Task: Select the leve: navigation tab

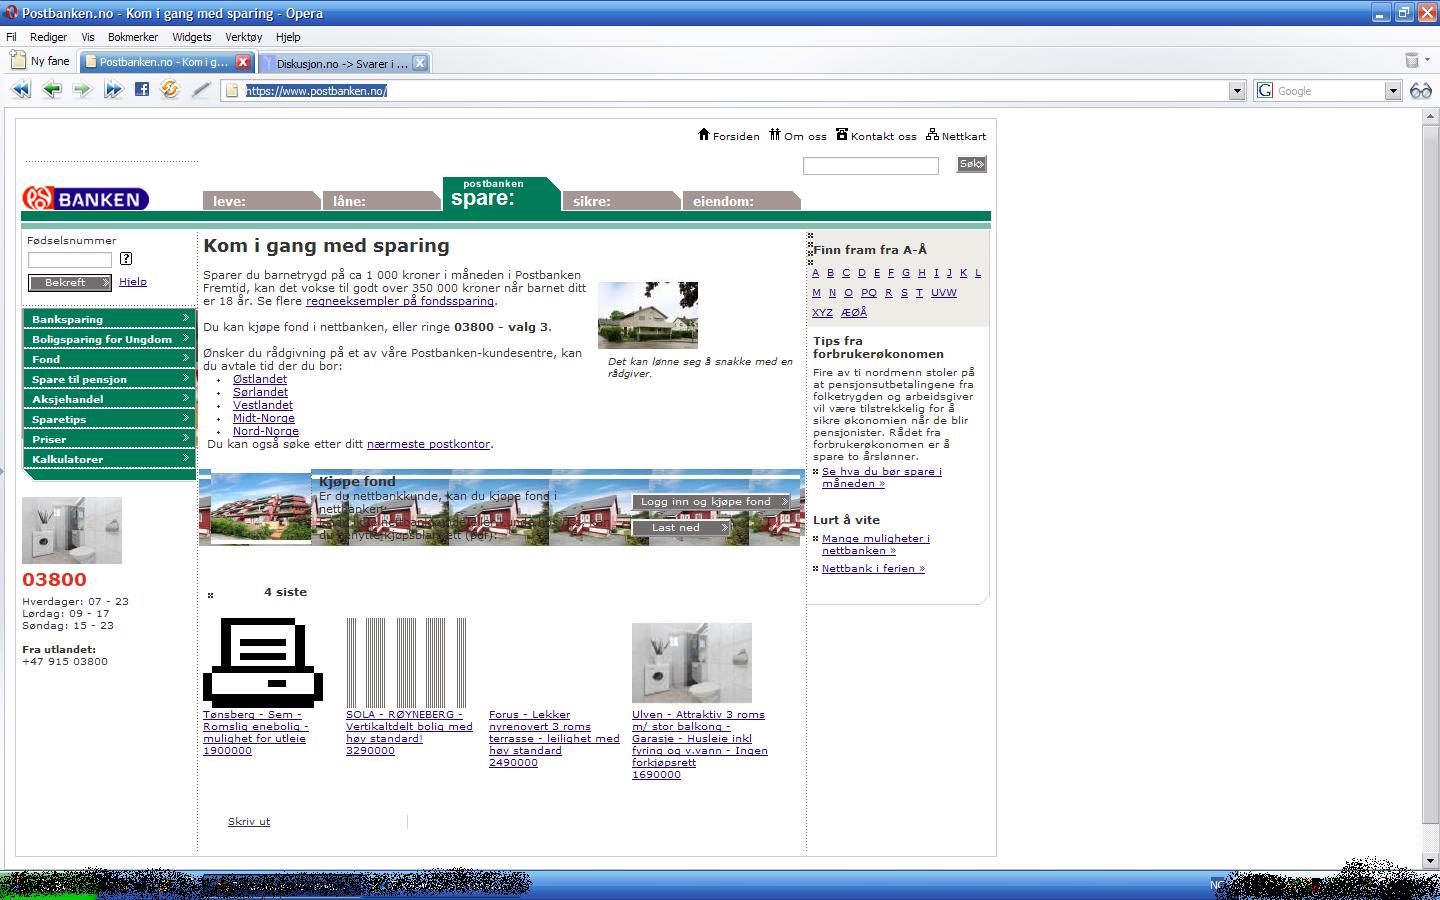Action: tap(262, 201)
